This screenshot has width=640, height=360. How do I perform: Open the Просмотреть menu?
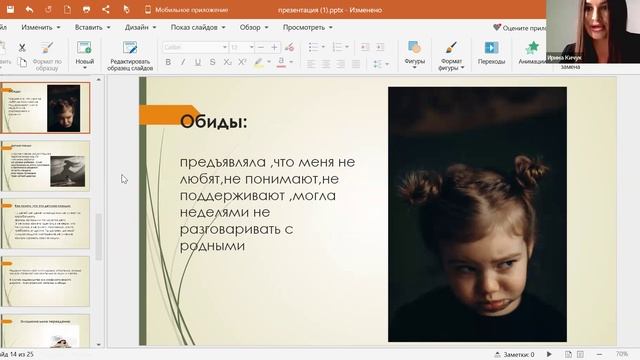tap(308, 27)
